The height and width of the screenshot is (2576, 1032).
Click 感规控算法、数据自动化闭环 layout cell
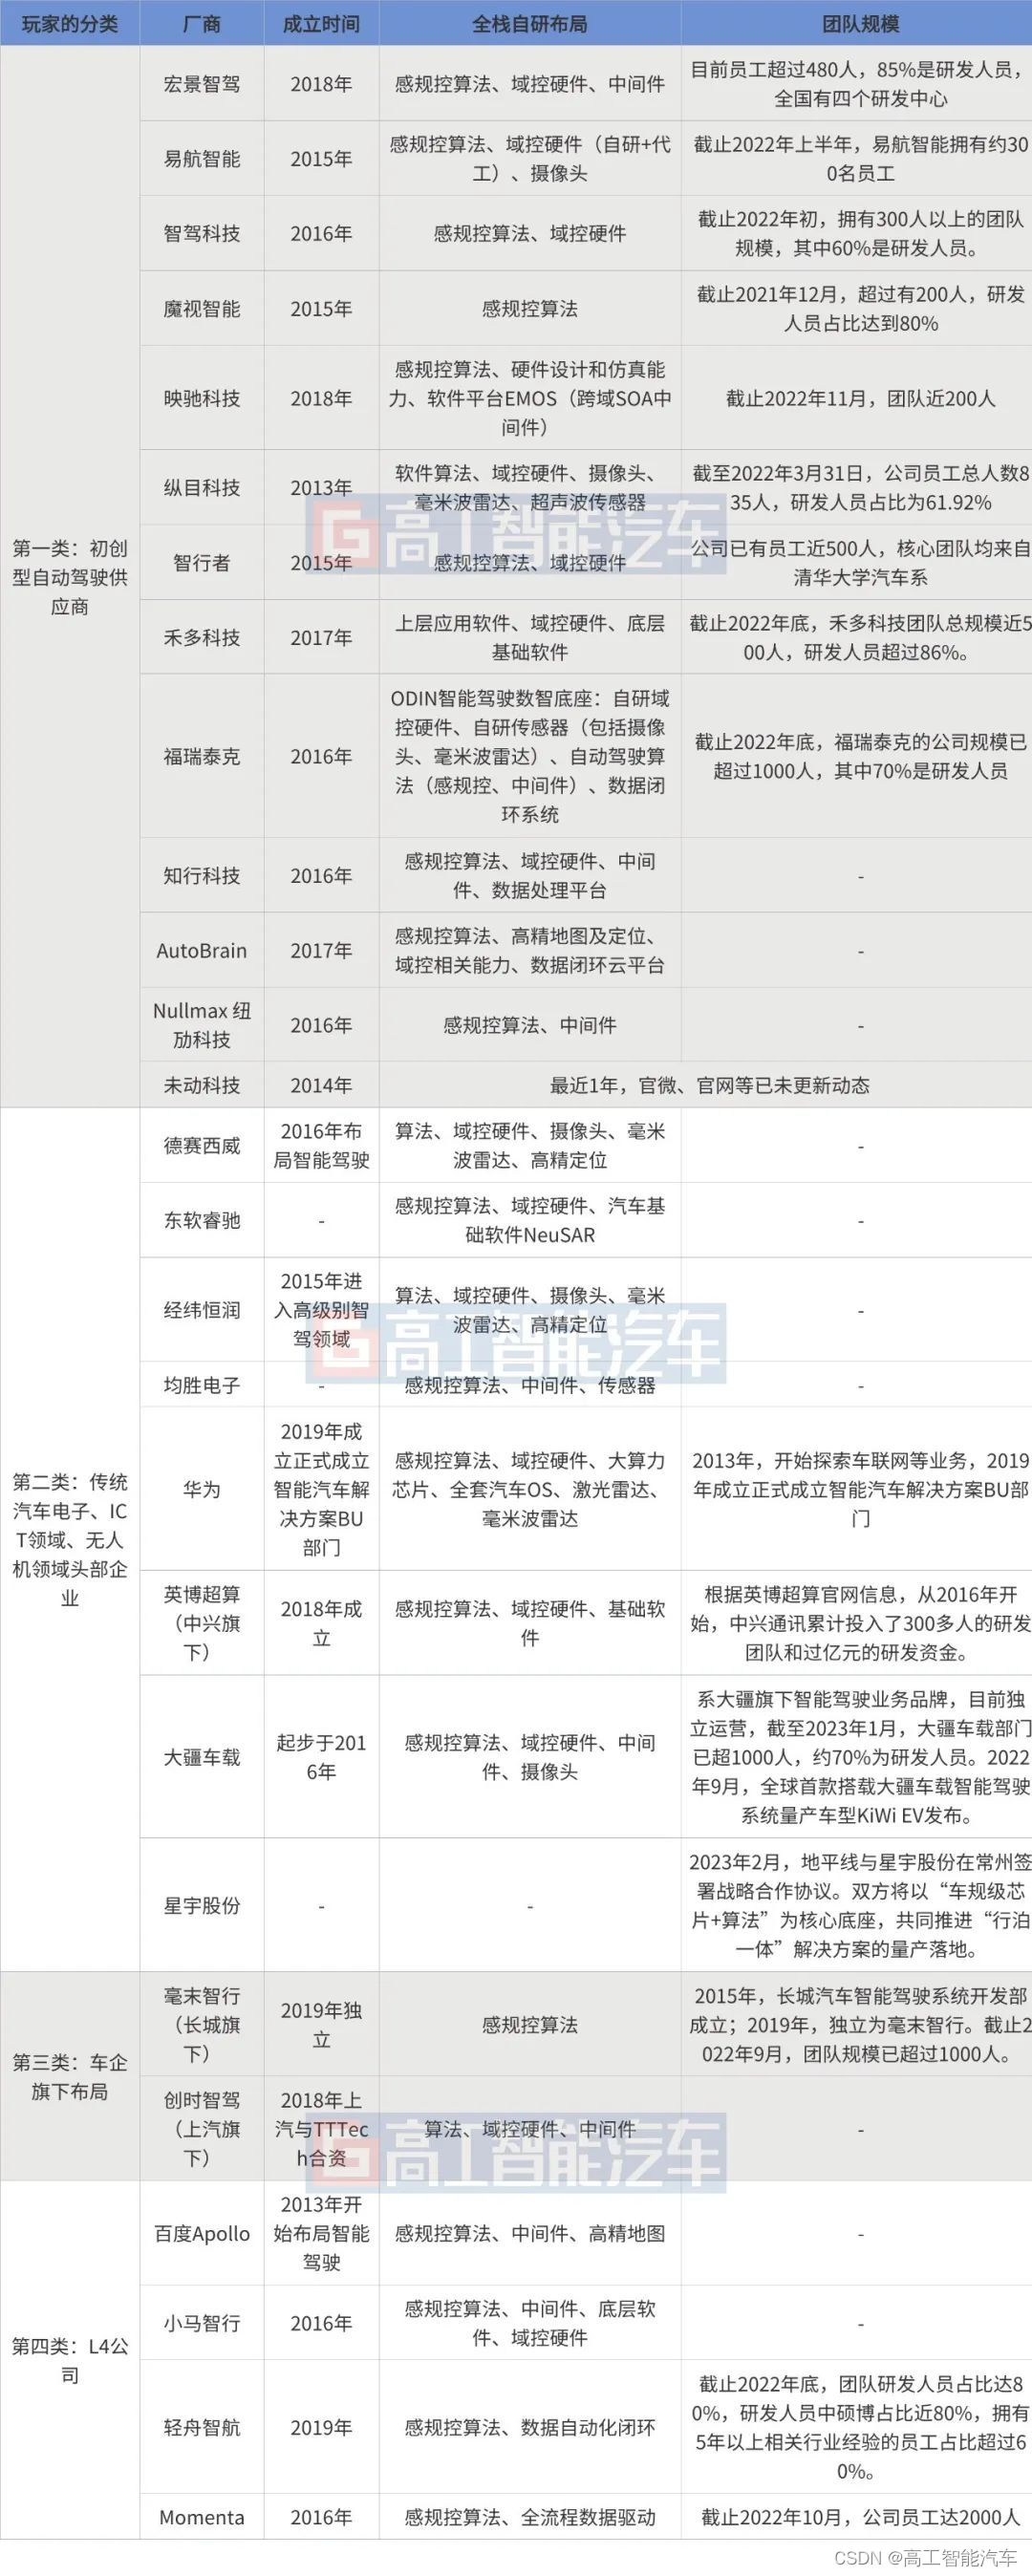coord(530,2427)
